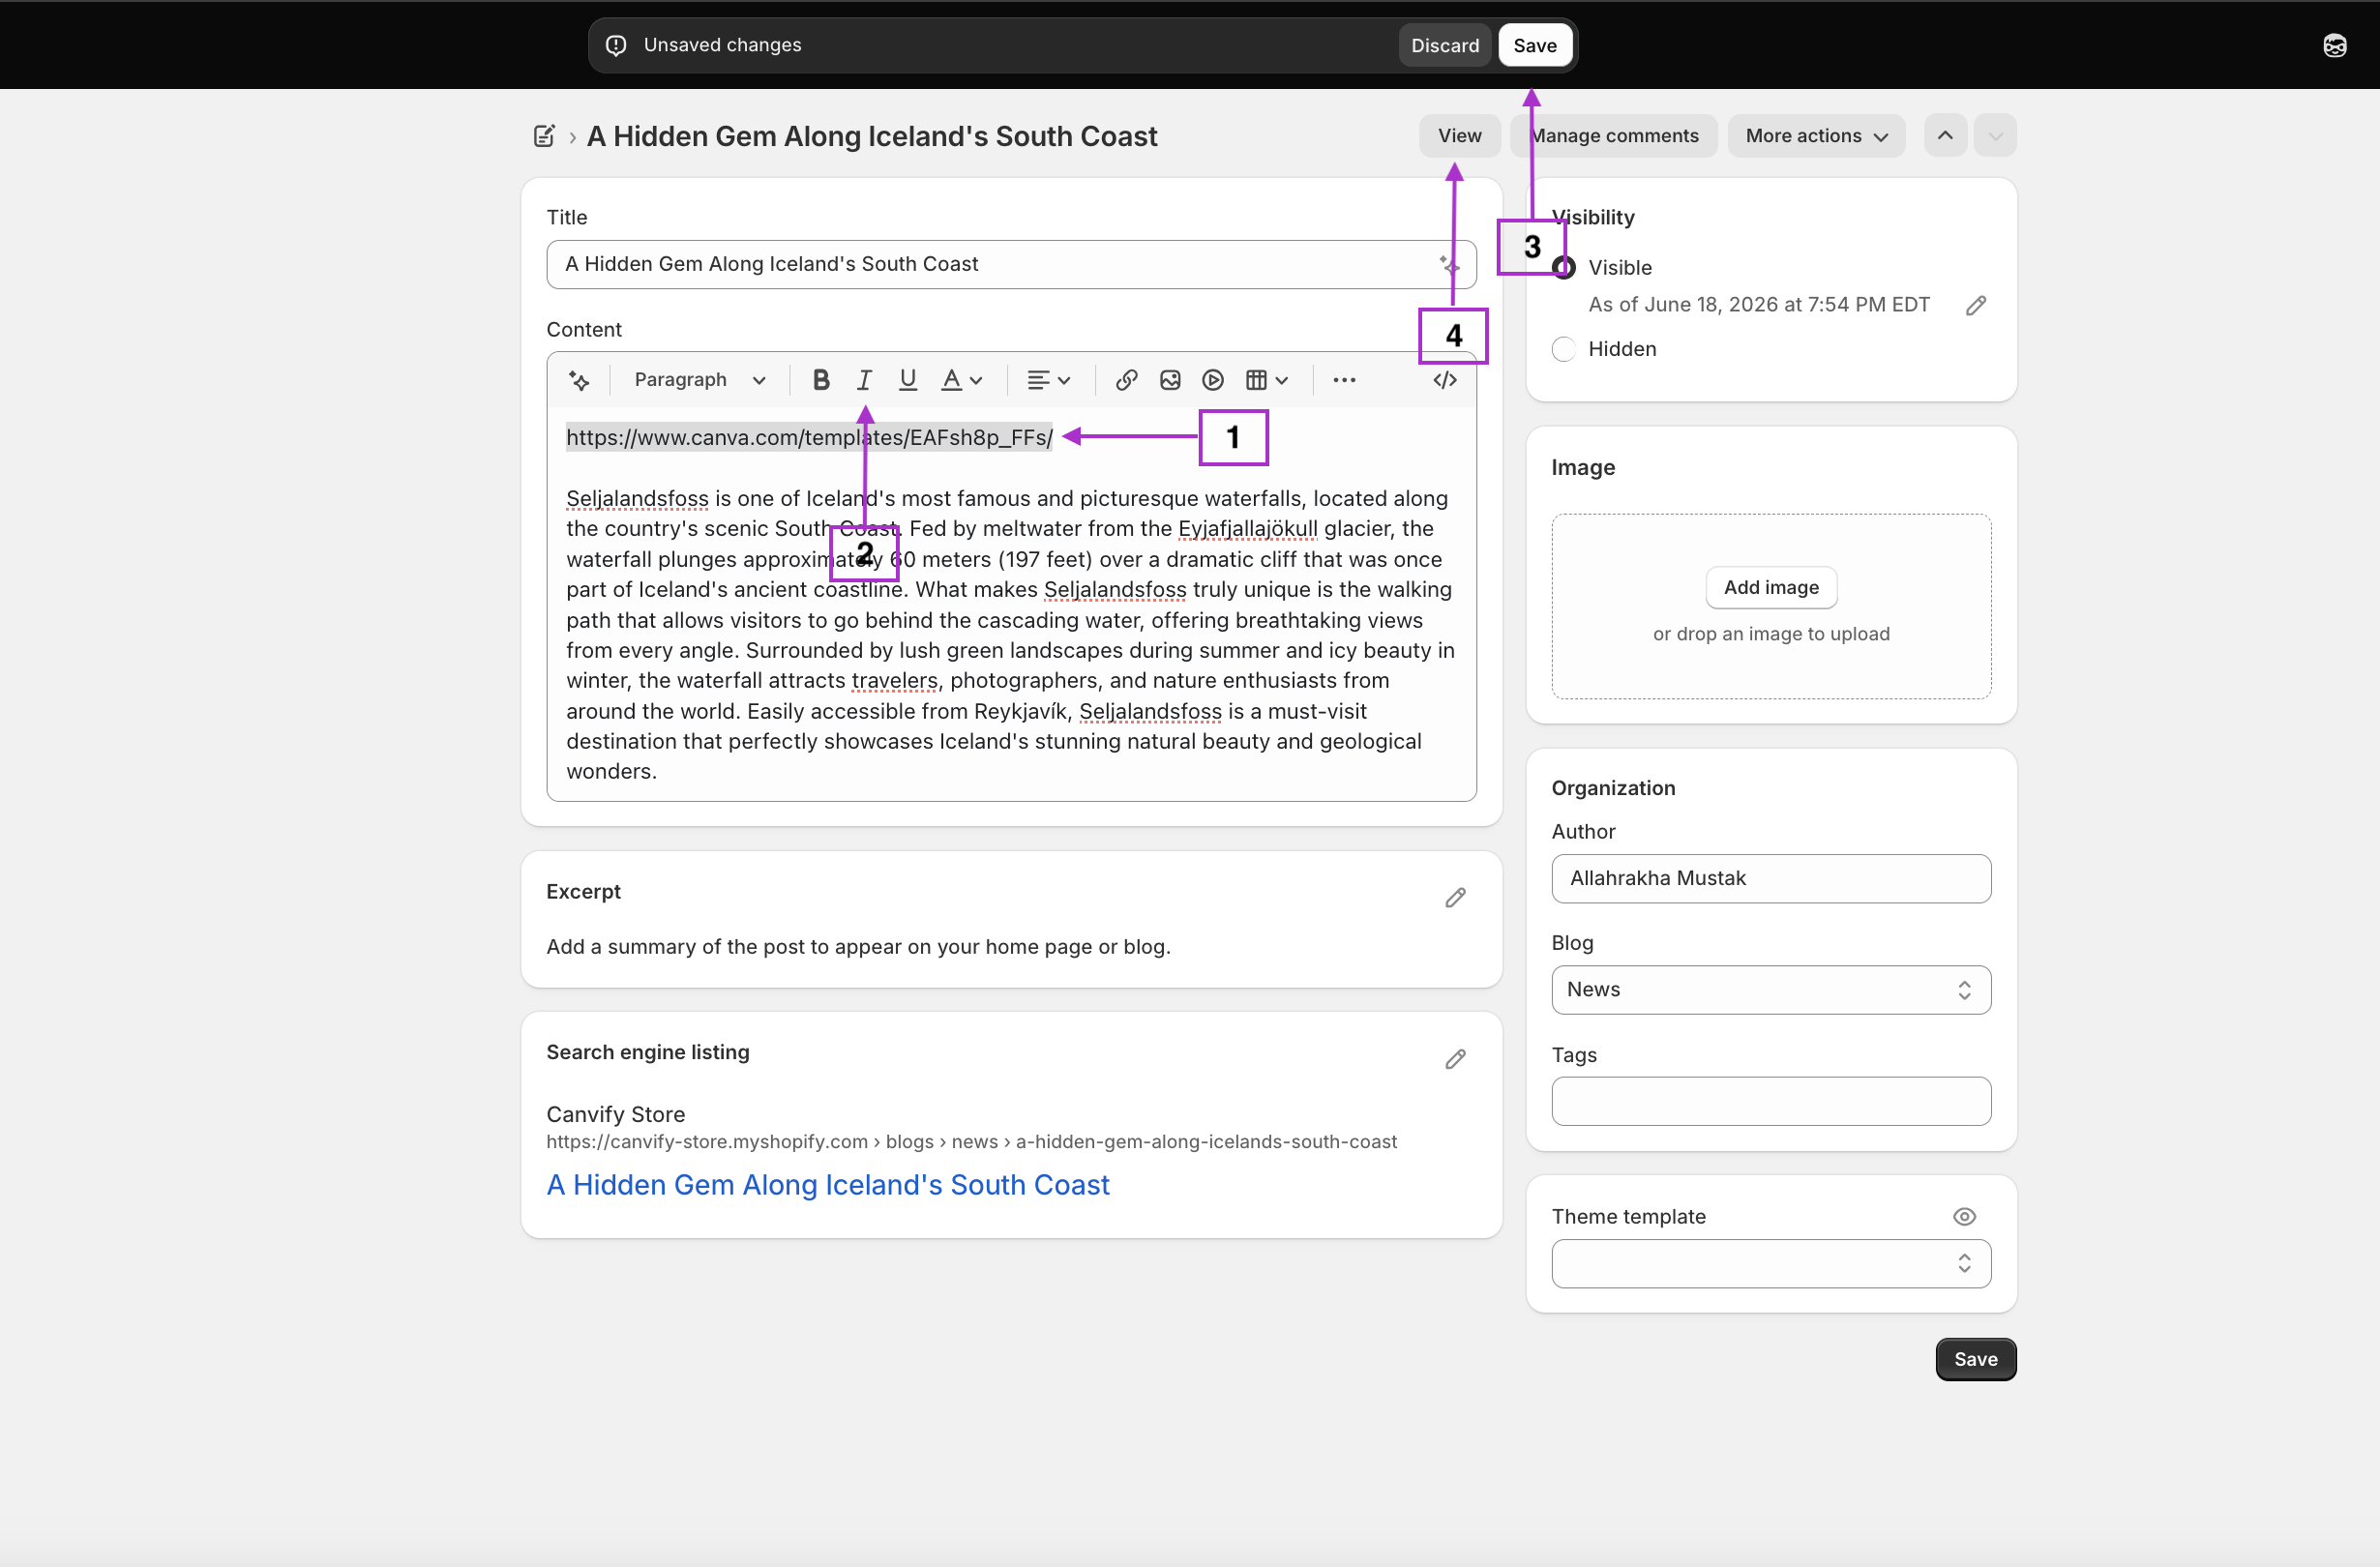Edit the visibility date with the pencil icon
Viewport: 2380px width, 1567px height.
(1975, 306)
